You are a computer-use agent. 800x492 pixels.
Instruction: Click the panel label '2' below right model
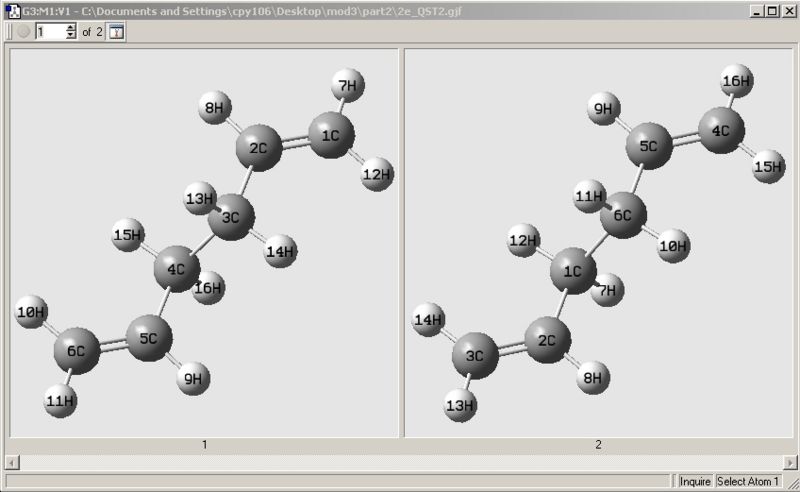click(598, 445)
